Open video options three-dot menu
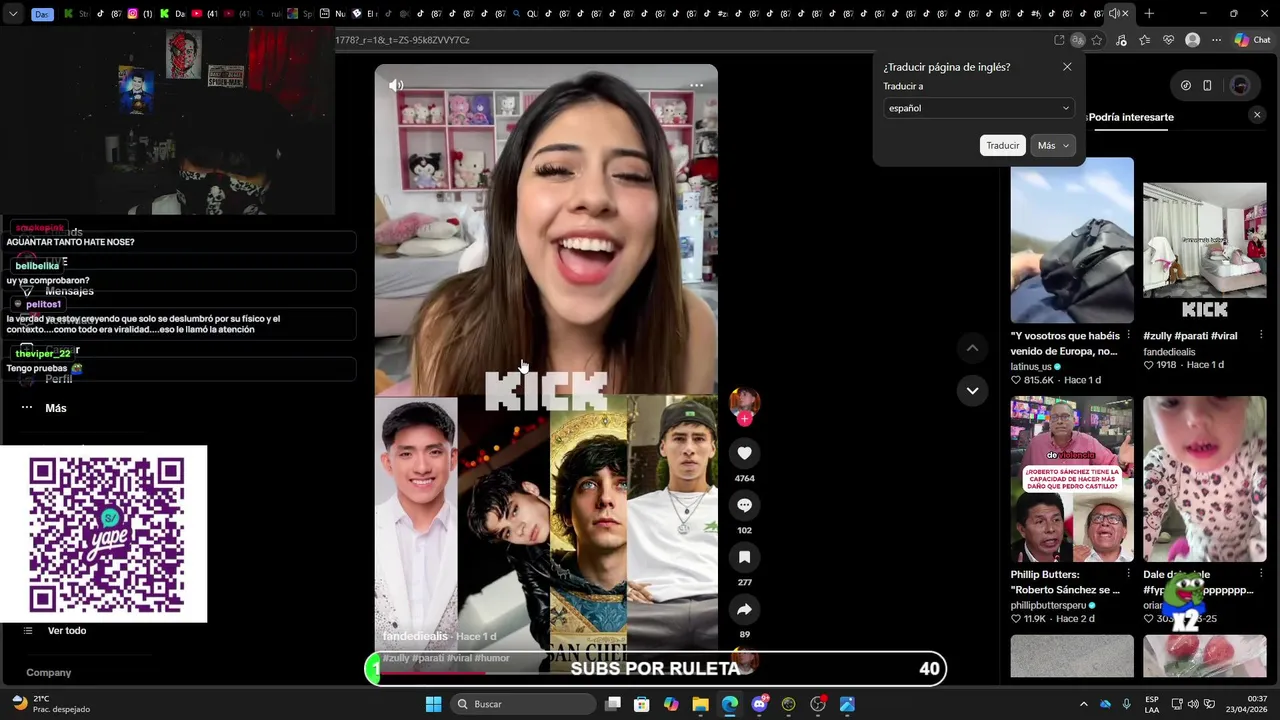The image size is (1280, 720). click(x=696, y=85)
